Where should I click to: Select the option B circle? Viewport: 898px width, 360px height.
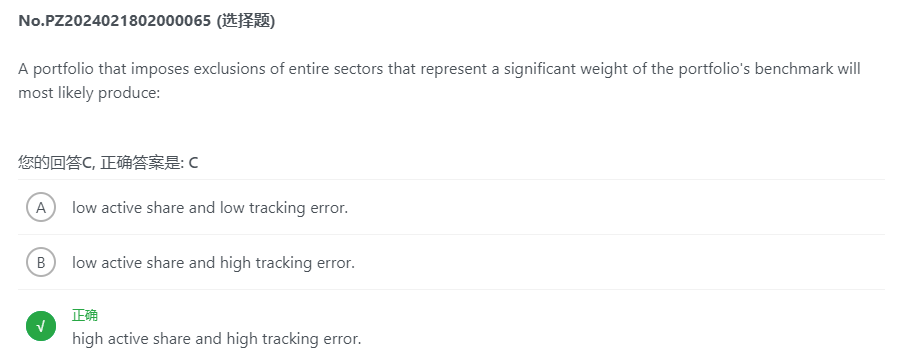[x=41, y=262]
